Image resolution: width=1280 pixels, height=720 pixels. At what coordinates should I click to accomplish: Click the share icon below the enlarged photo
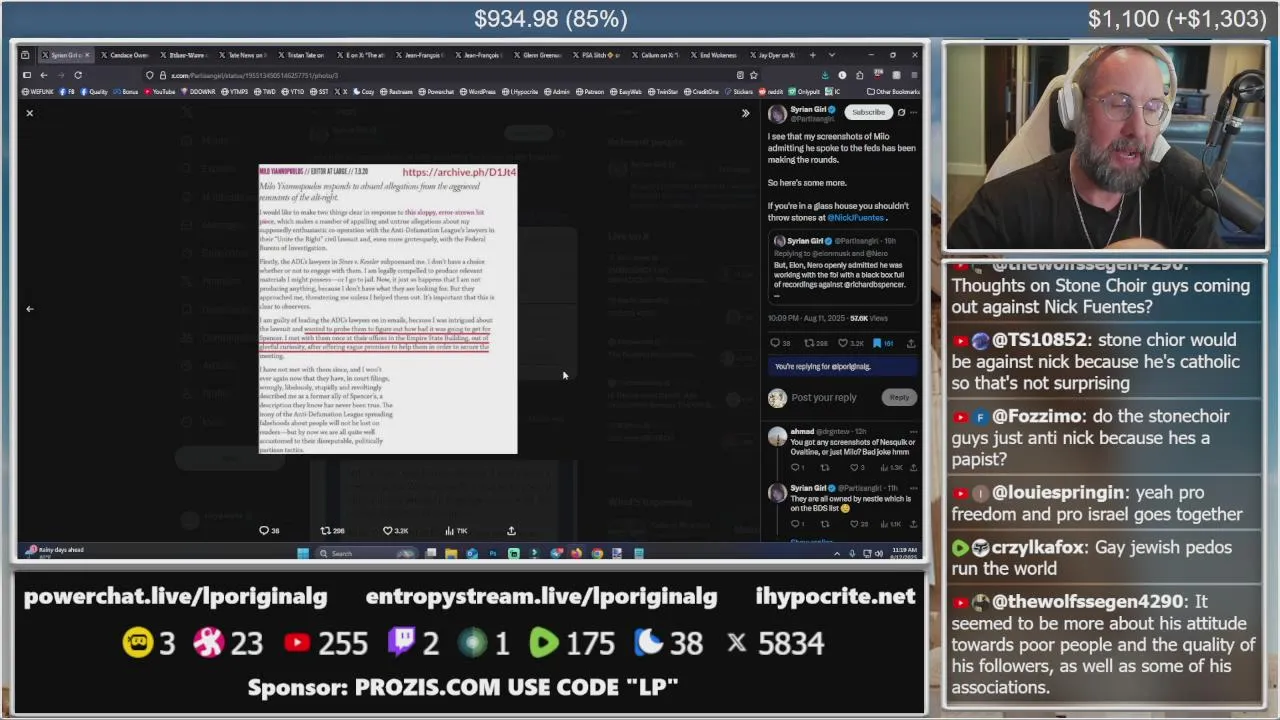[511, 531]
